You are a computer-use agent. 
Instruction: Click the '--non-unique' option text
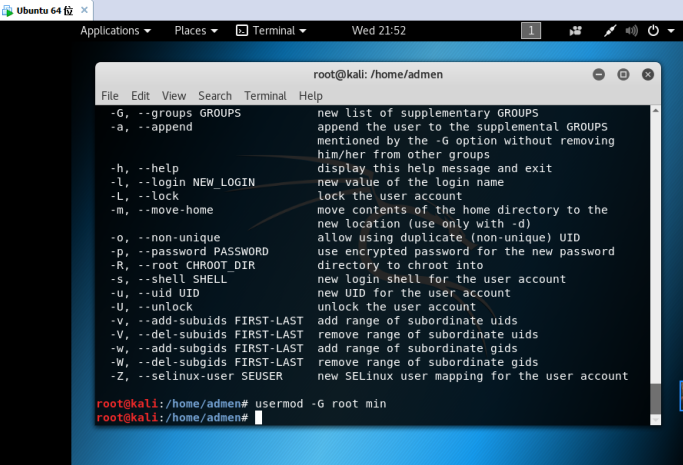coord(179,238)
